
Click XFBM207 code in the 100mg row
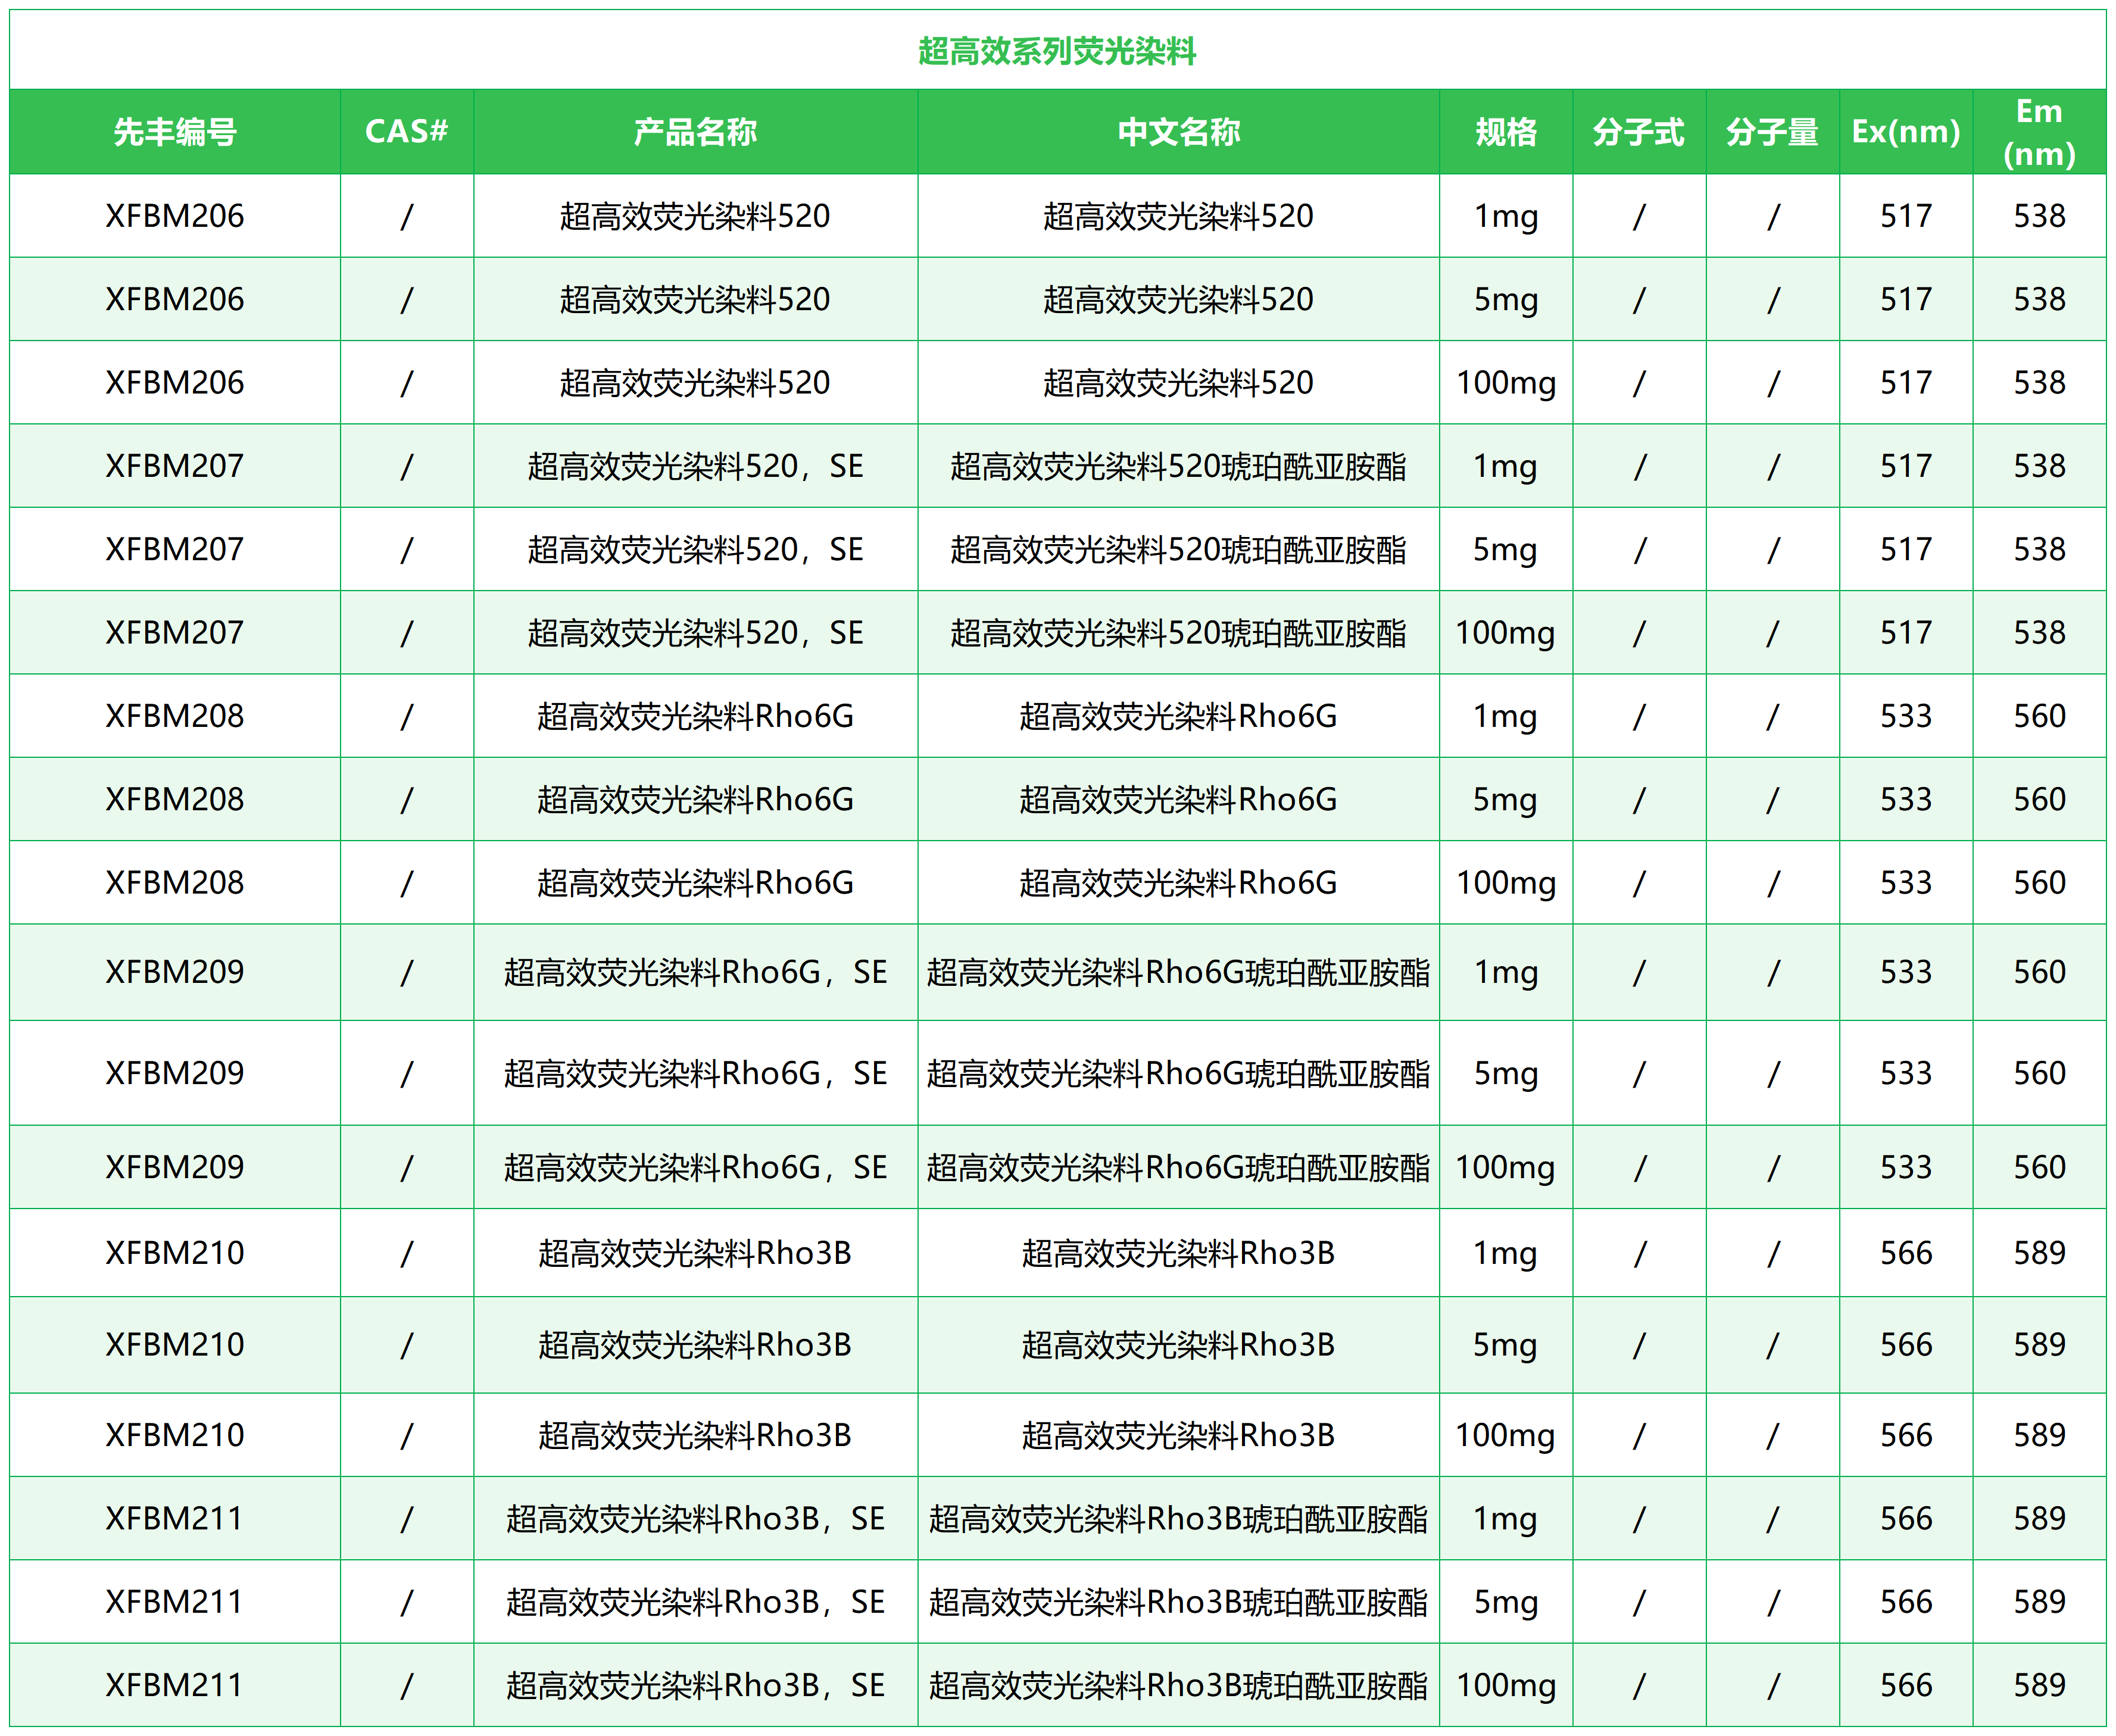coord(175,632)
